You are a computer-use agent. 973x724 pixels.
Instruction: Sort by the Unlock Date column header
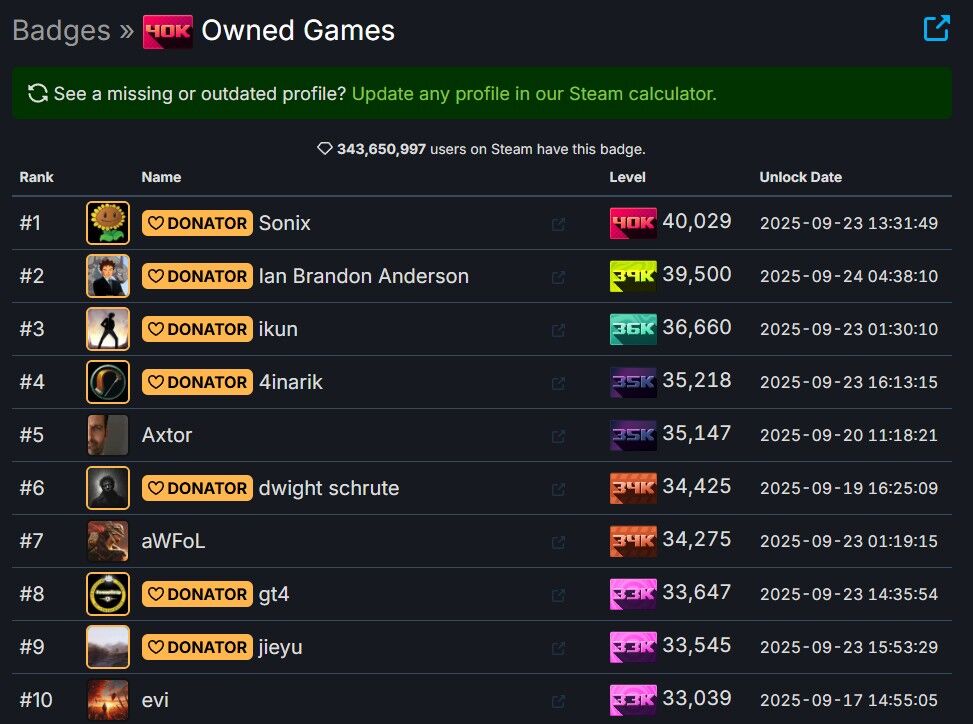(x=800, y=177)
